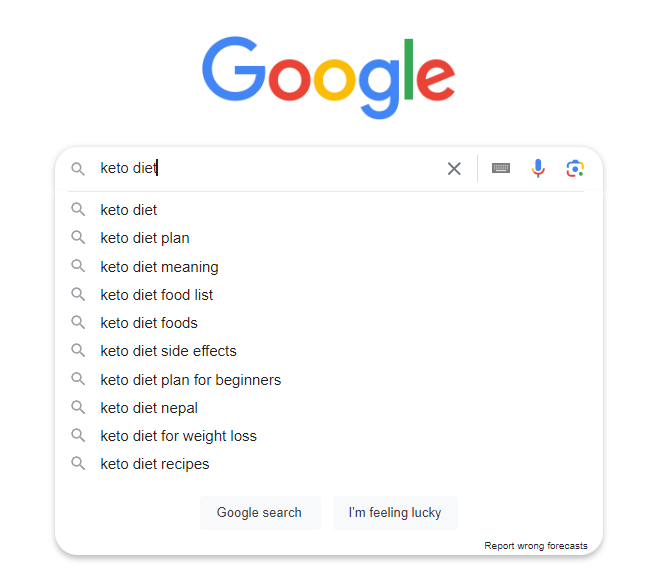Click inside the search text field
Screen dimensions: 661x576
(290, 168)
